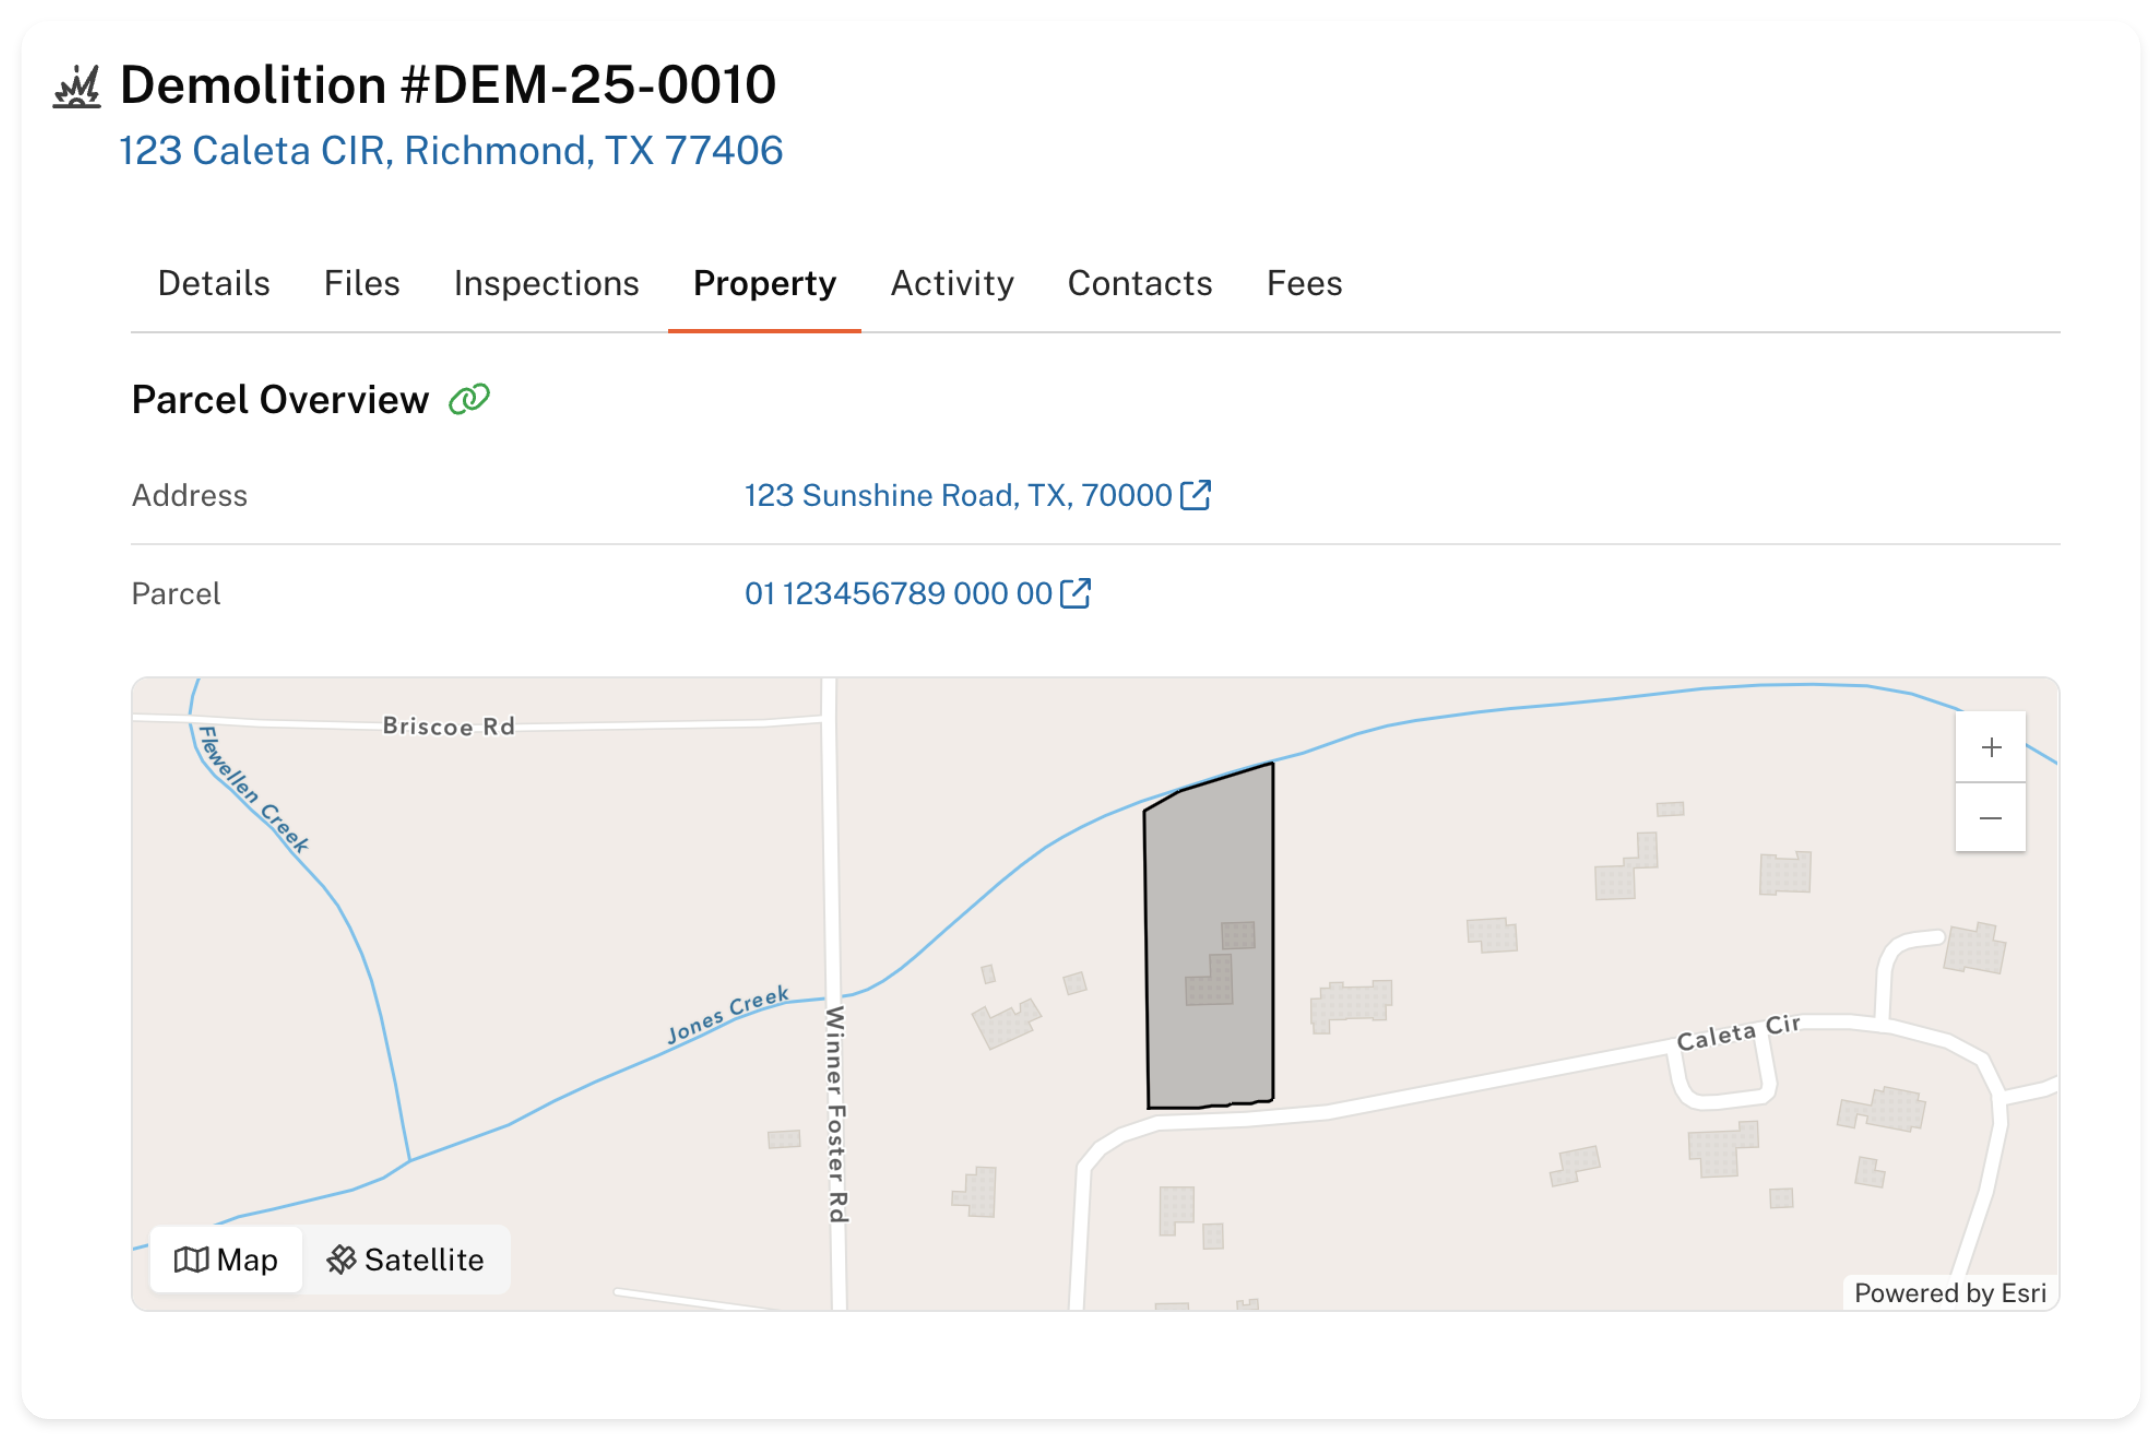Open parcel number 01 123456789 000 00
2156x1438 pixels.
898,593
